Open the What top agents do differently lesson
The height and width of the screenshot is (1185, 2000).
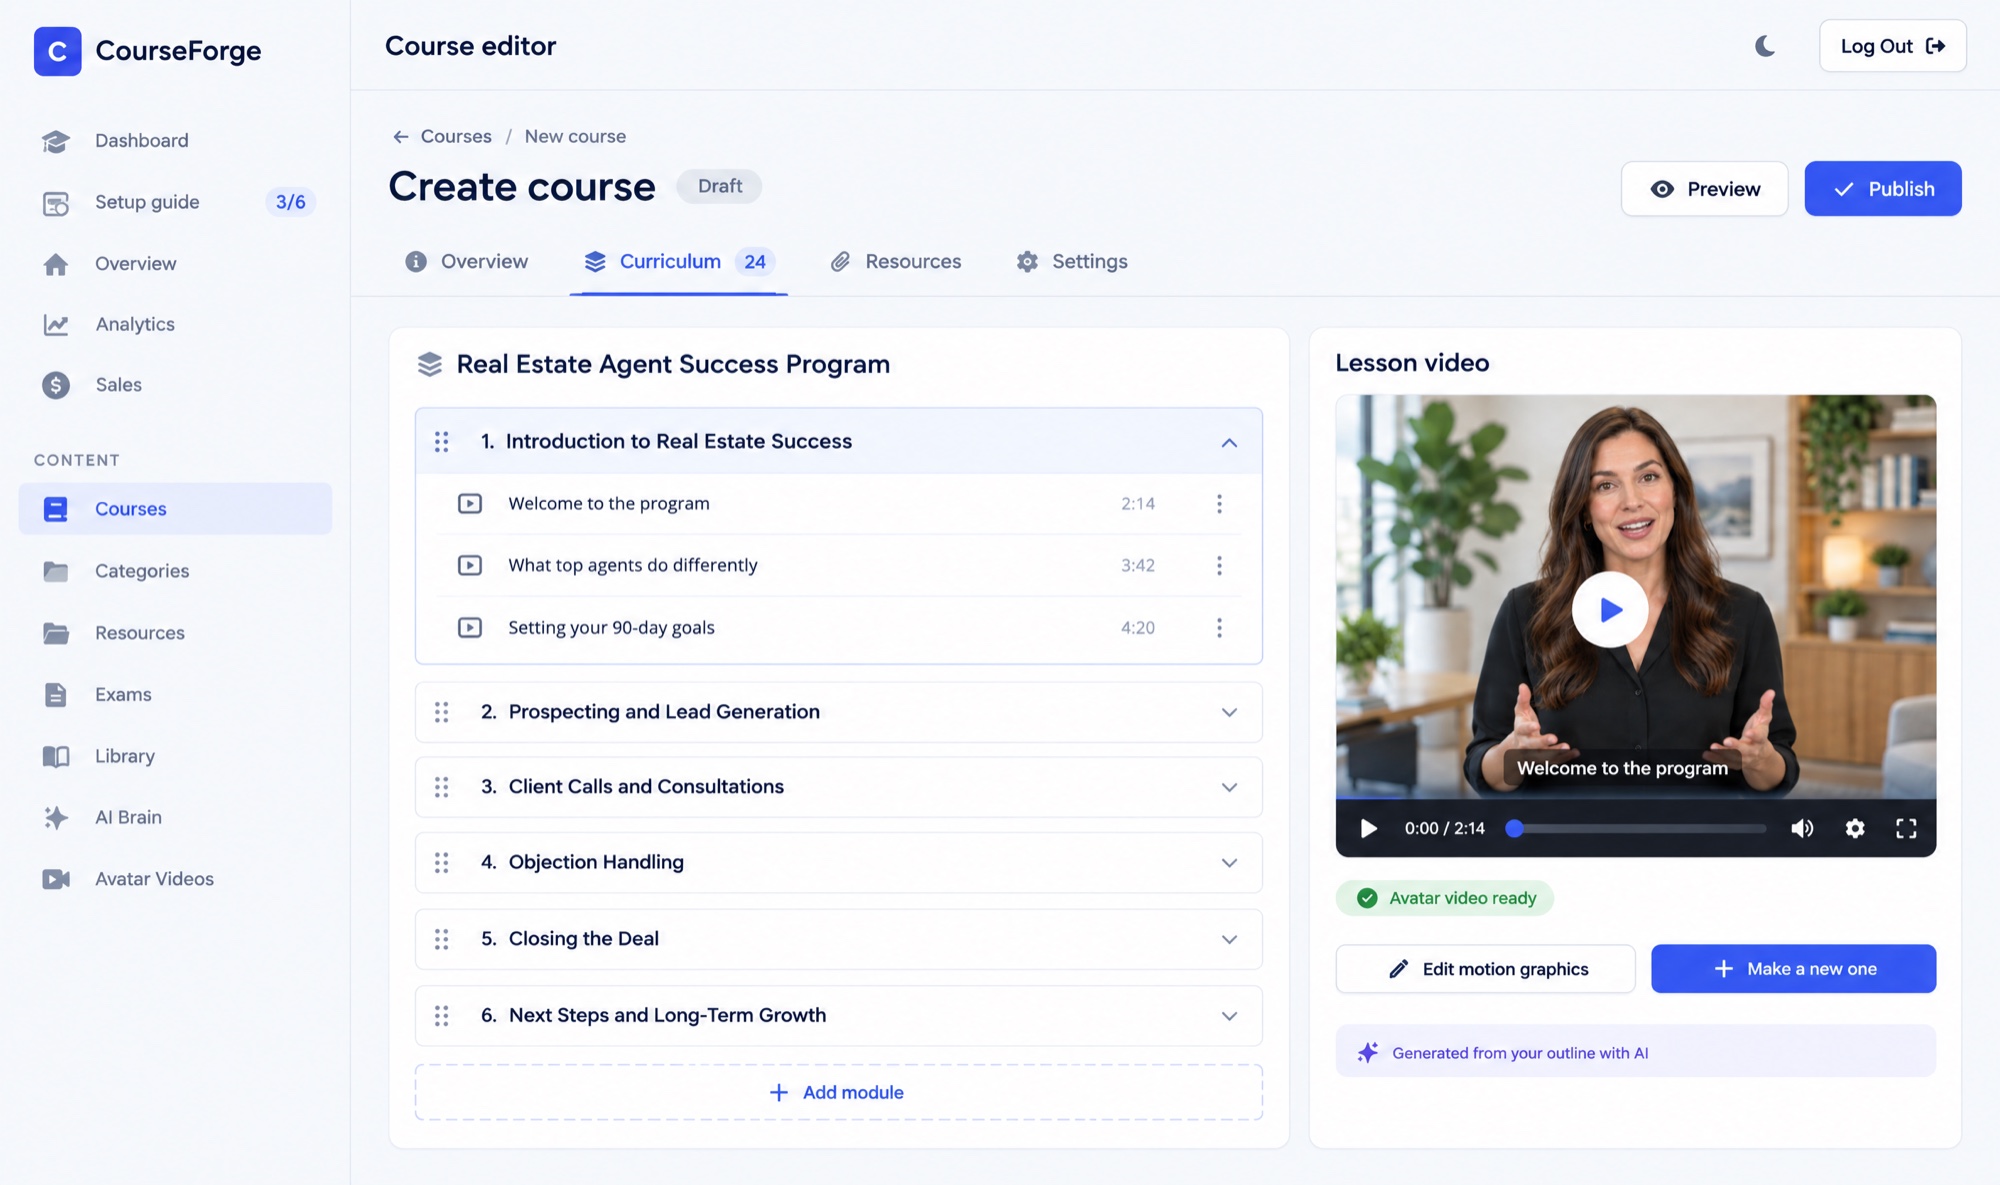pos(838,566)
